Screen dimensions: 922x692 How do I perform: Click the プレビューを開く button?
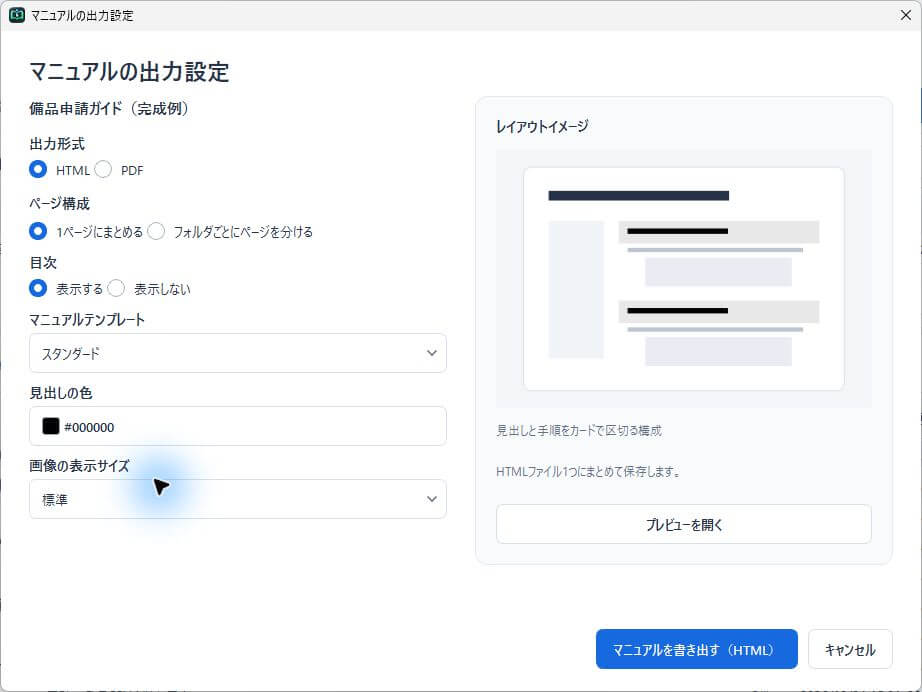[683, 524]
